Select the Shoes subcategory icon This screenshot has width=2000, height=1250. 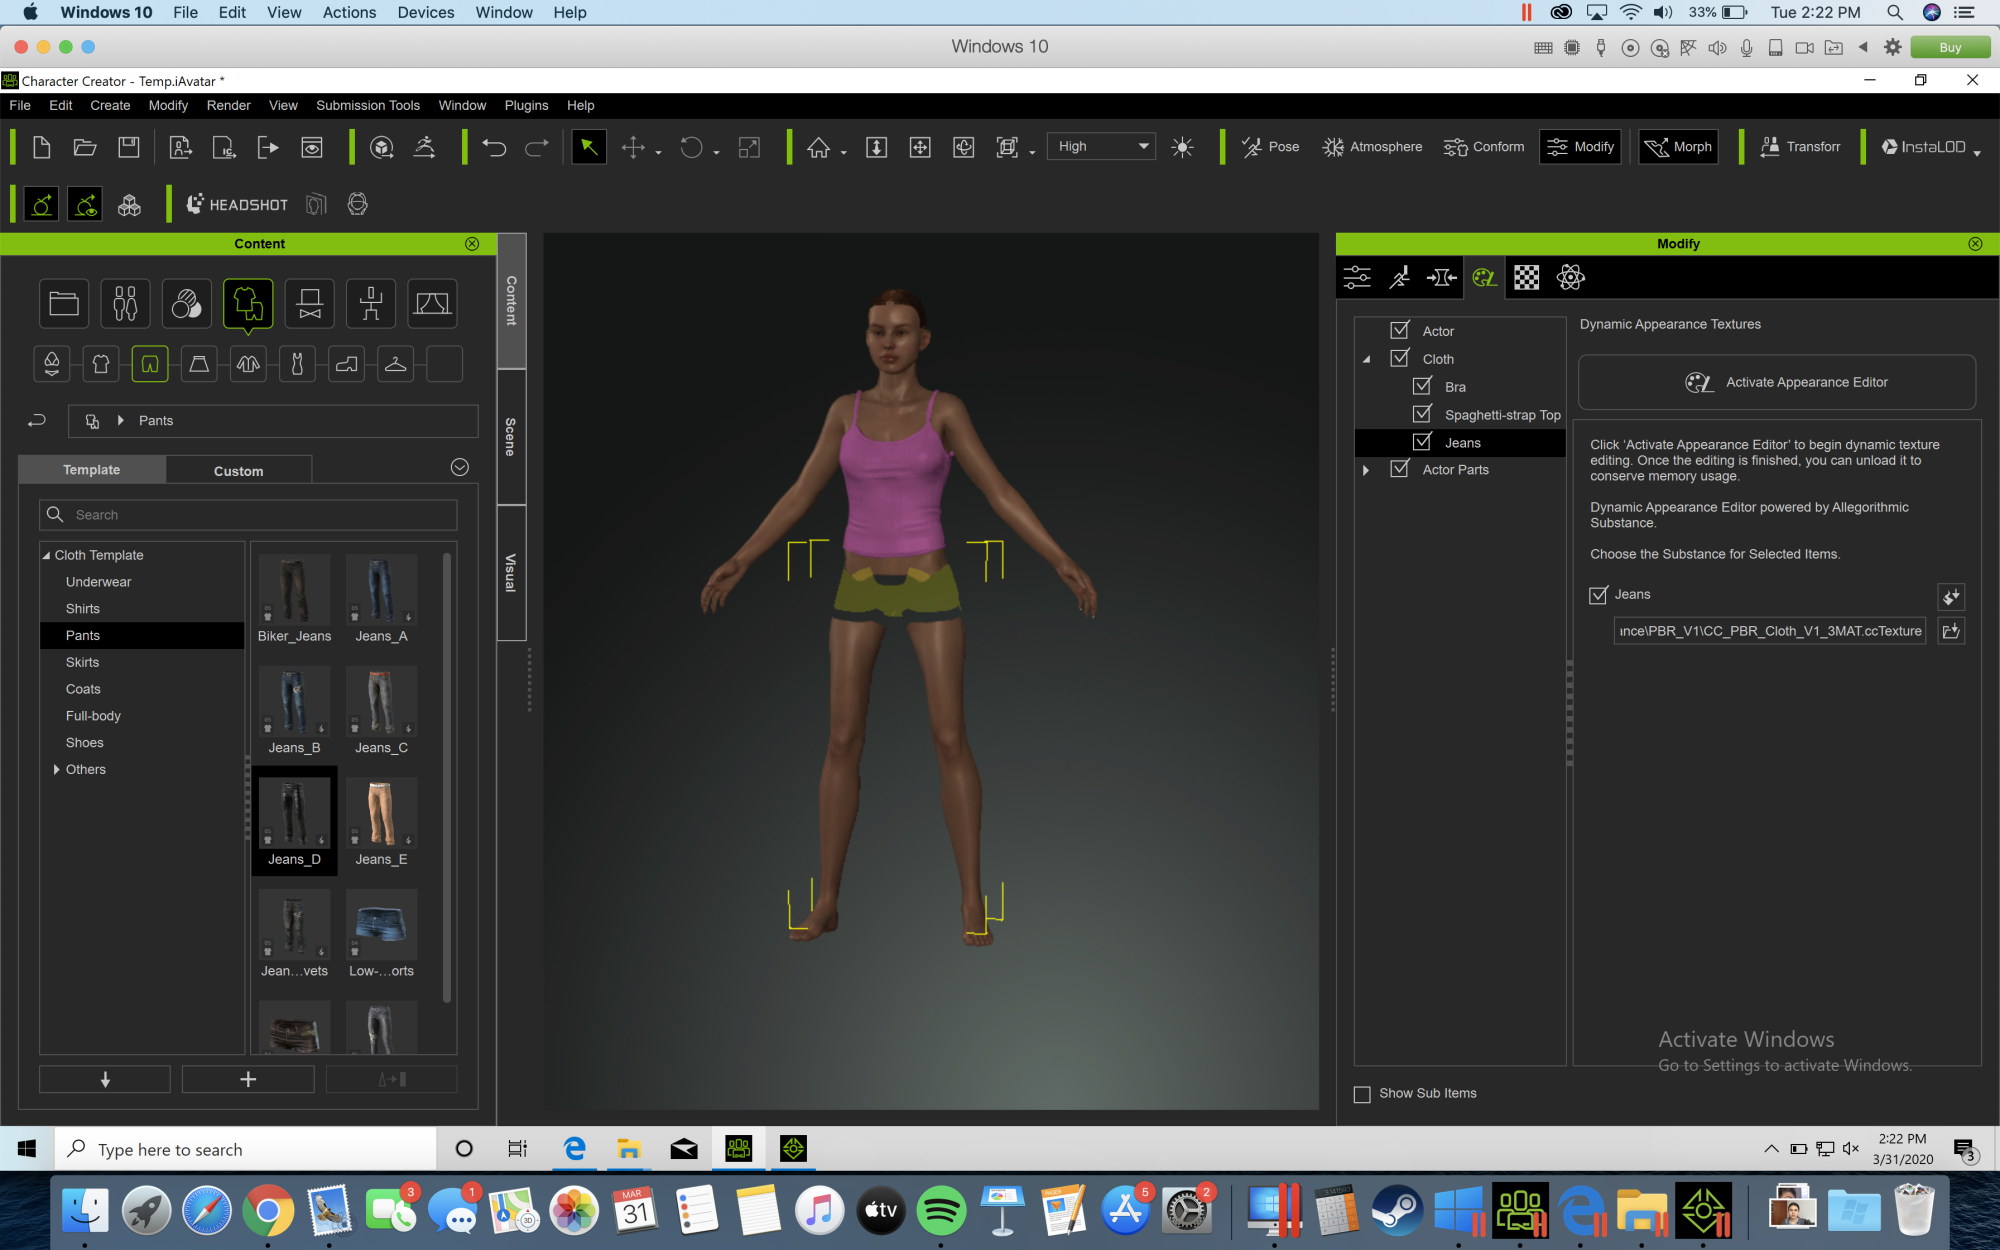coord(346,364)
